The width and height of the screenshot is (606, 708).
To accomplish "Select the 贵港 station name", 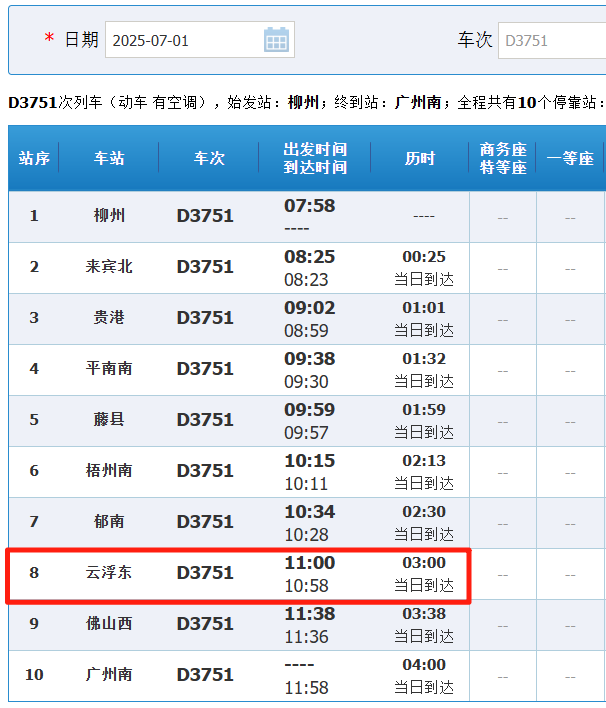I will click(109, 318).
